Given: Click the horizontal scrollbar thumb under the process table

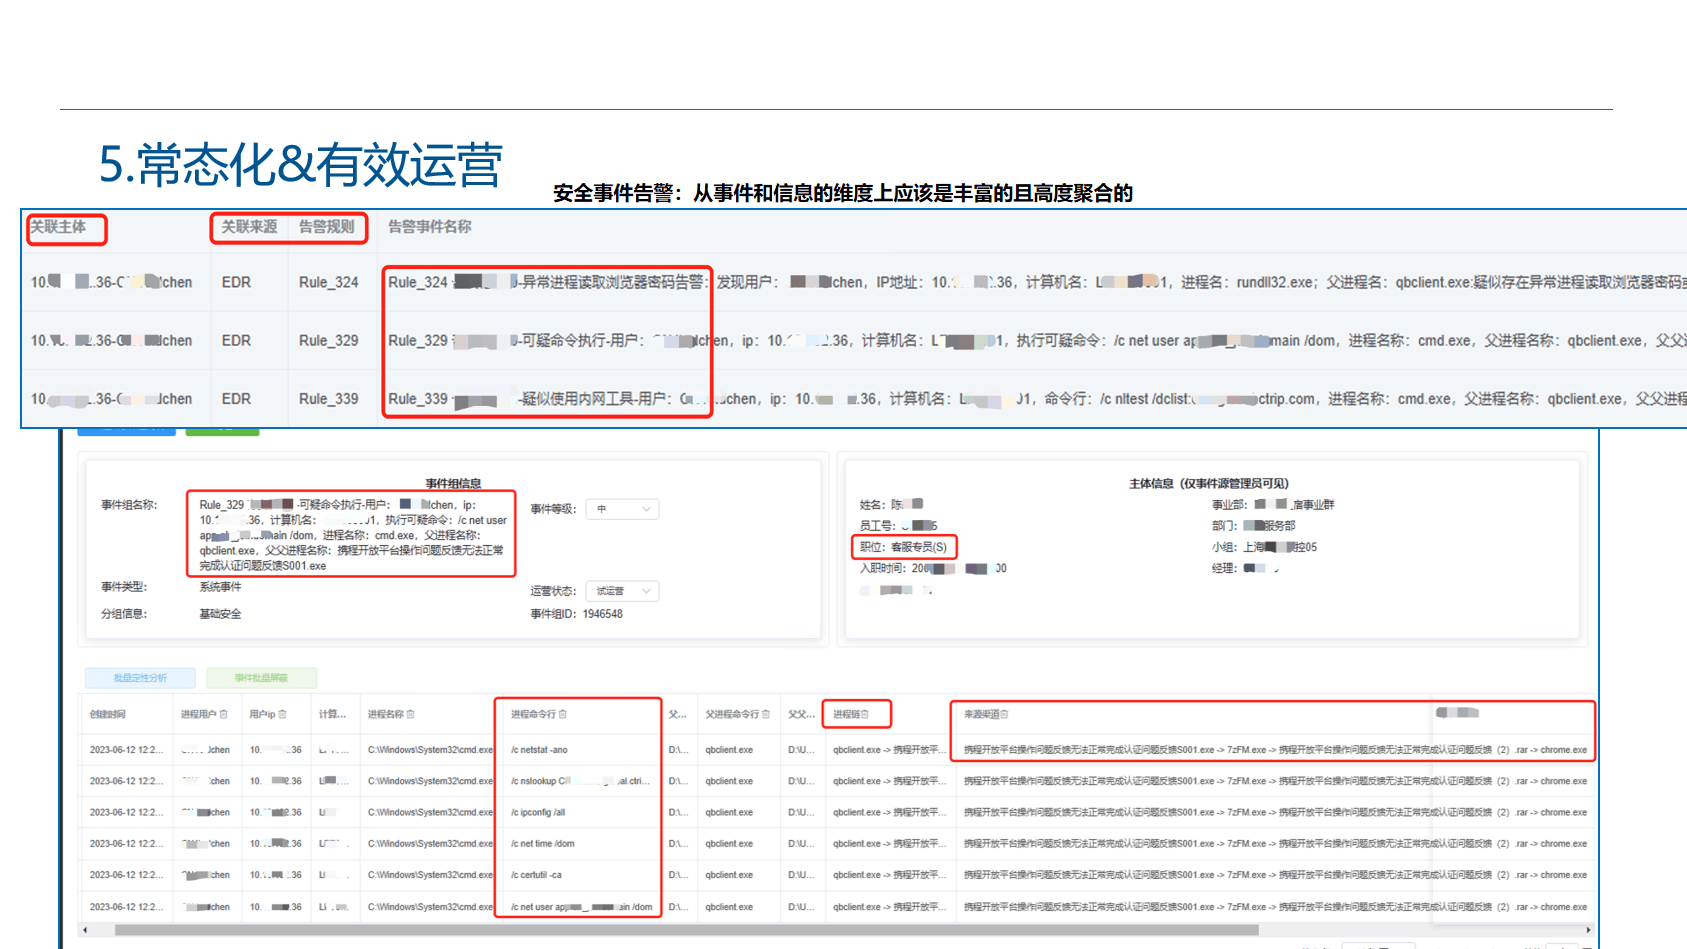Looking at the screenshot, I should 686,930.
